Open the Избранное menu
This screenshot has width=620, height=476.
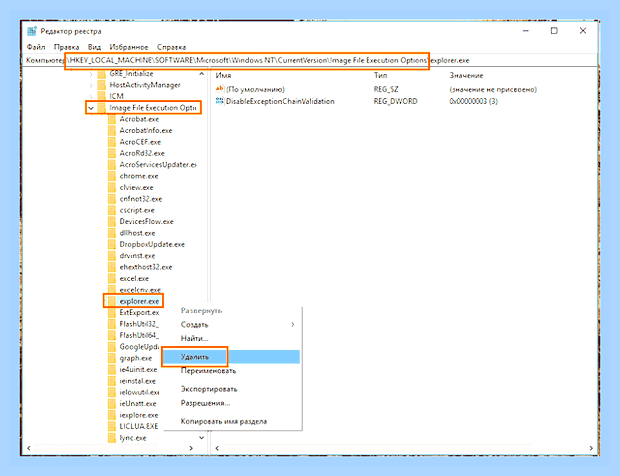(x=129, y=47)
